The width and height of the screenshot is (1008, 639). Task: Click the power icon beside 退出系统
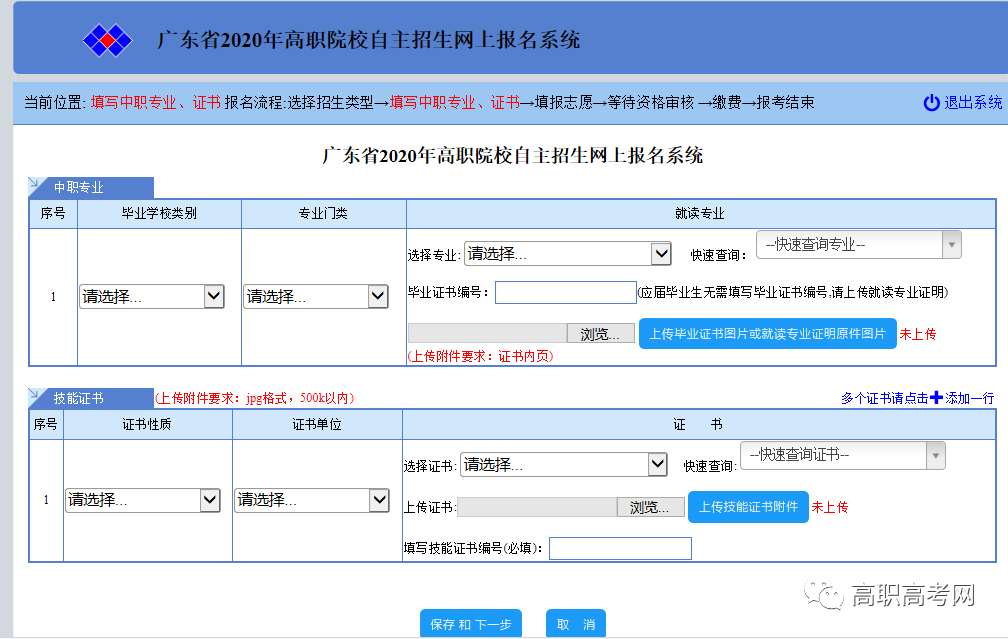tap(931, 102)
